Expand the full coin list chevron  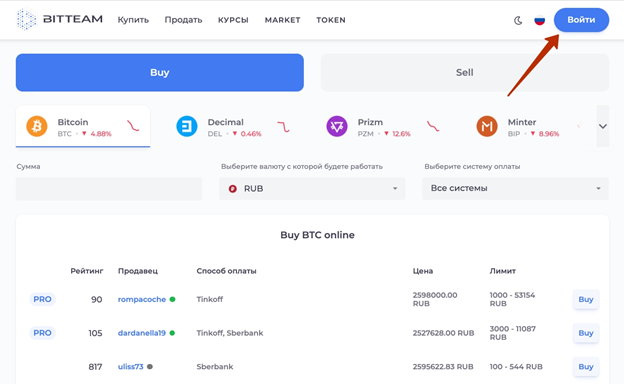603,126
